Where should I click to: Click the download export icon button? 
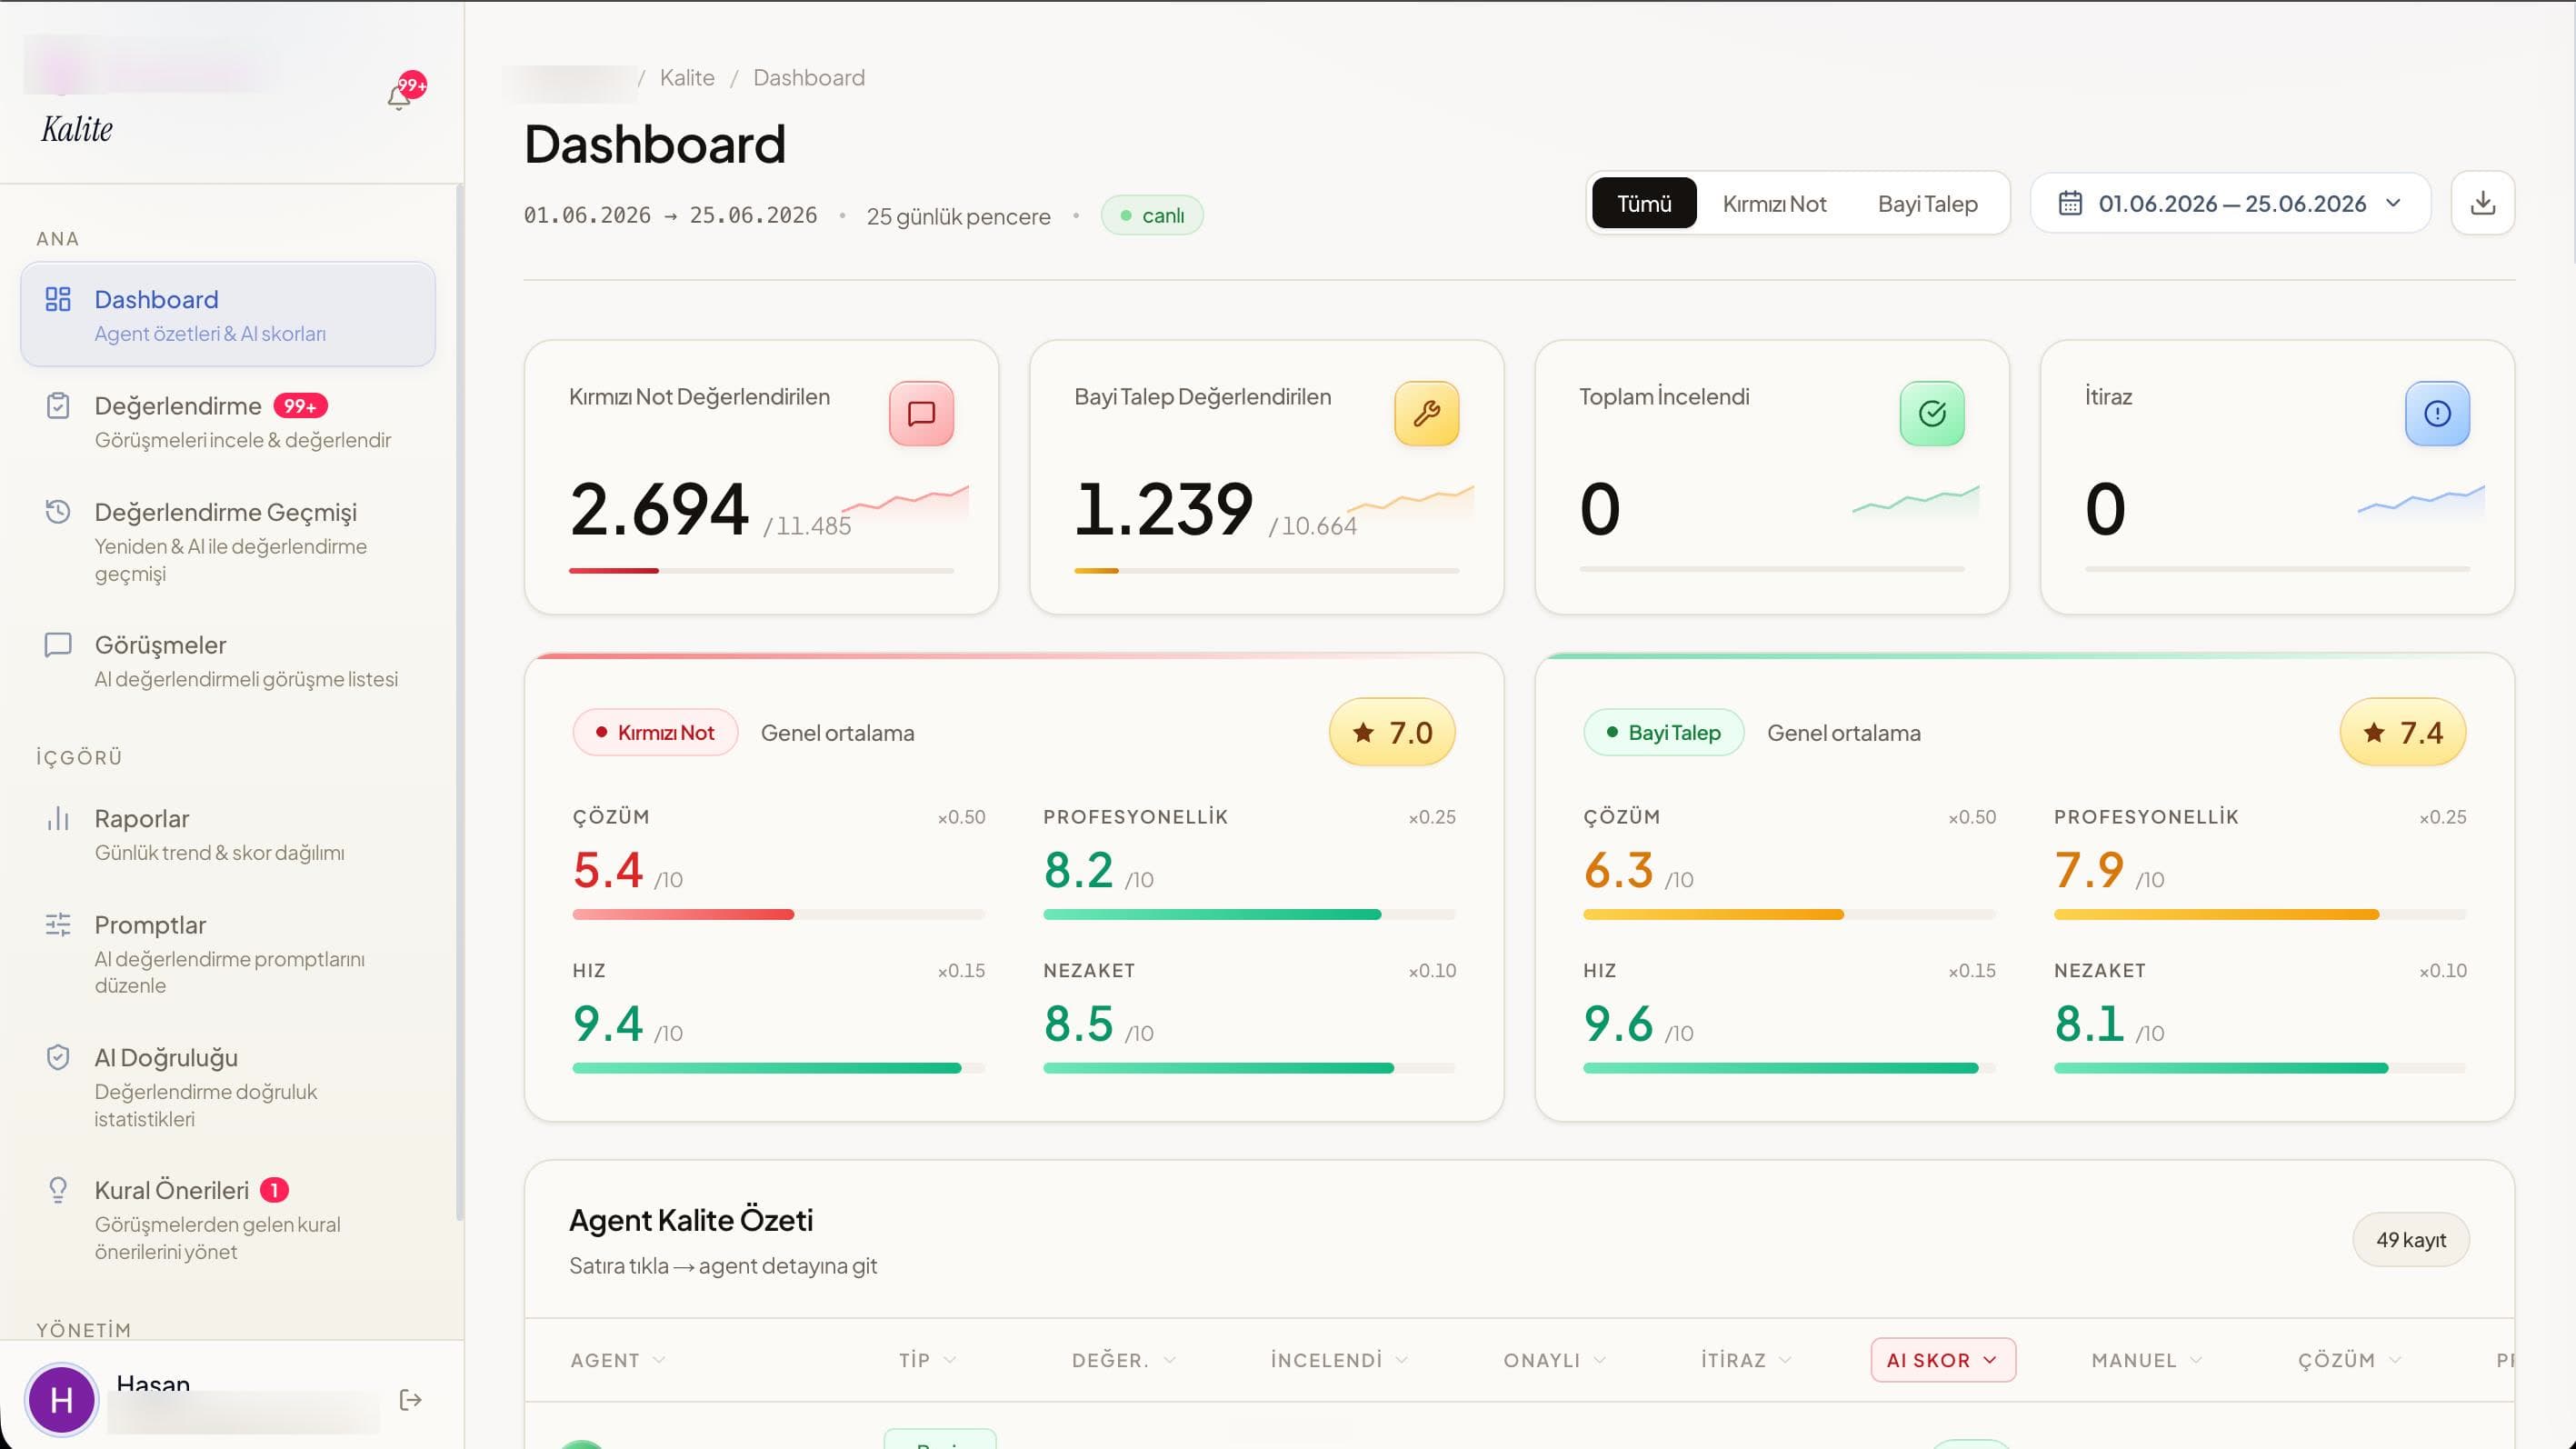pyautogui.click(x=2482, y=204)
